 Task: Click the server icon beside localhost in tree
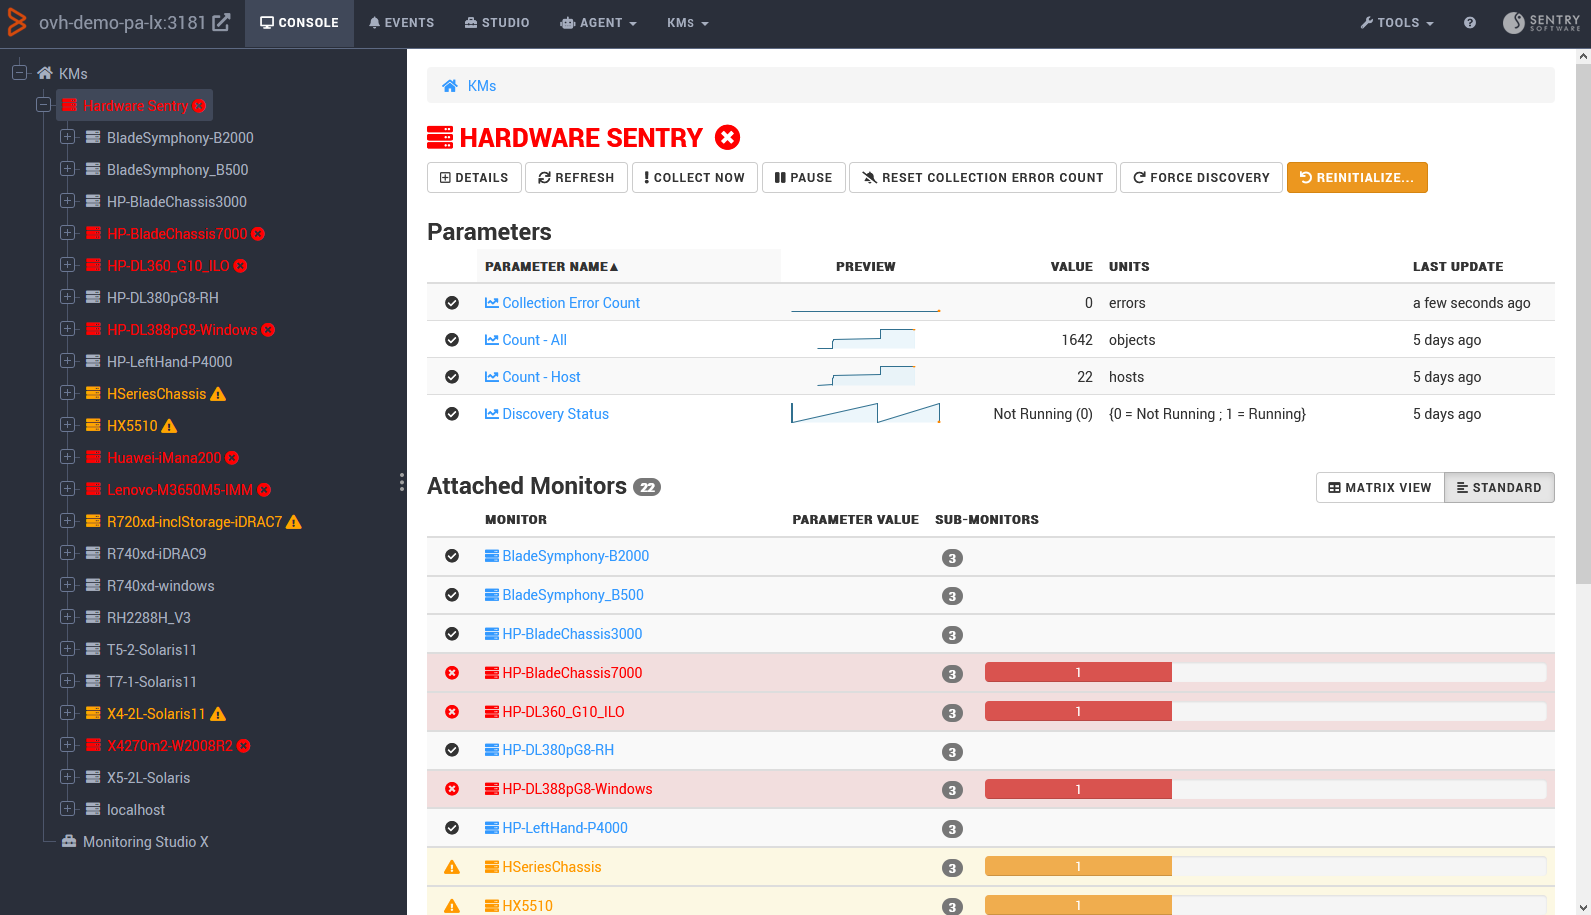[93, 810]
